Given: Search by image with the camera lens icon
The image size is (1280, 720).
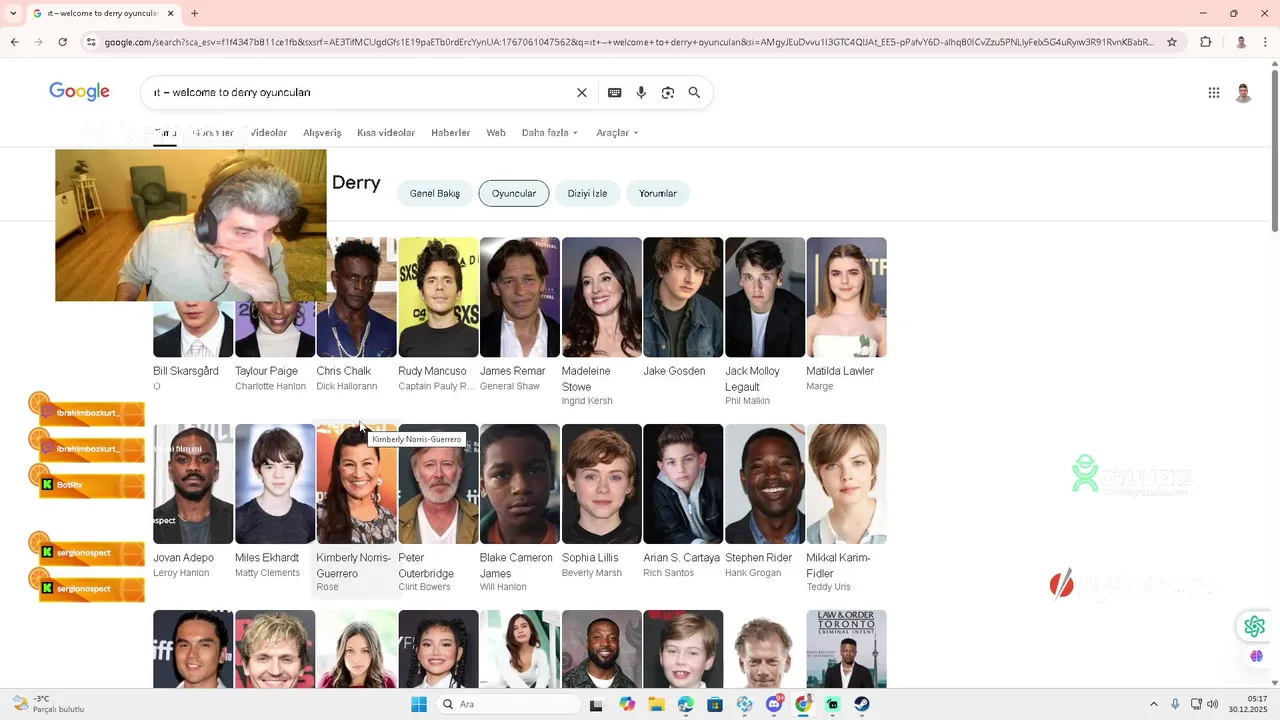Looking at the screenshot, I should 668,93.
